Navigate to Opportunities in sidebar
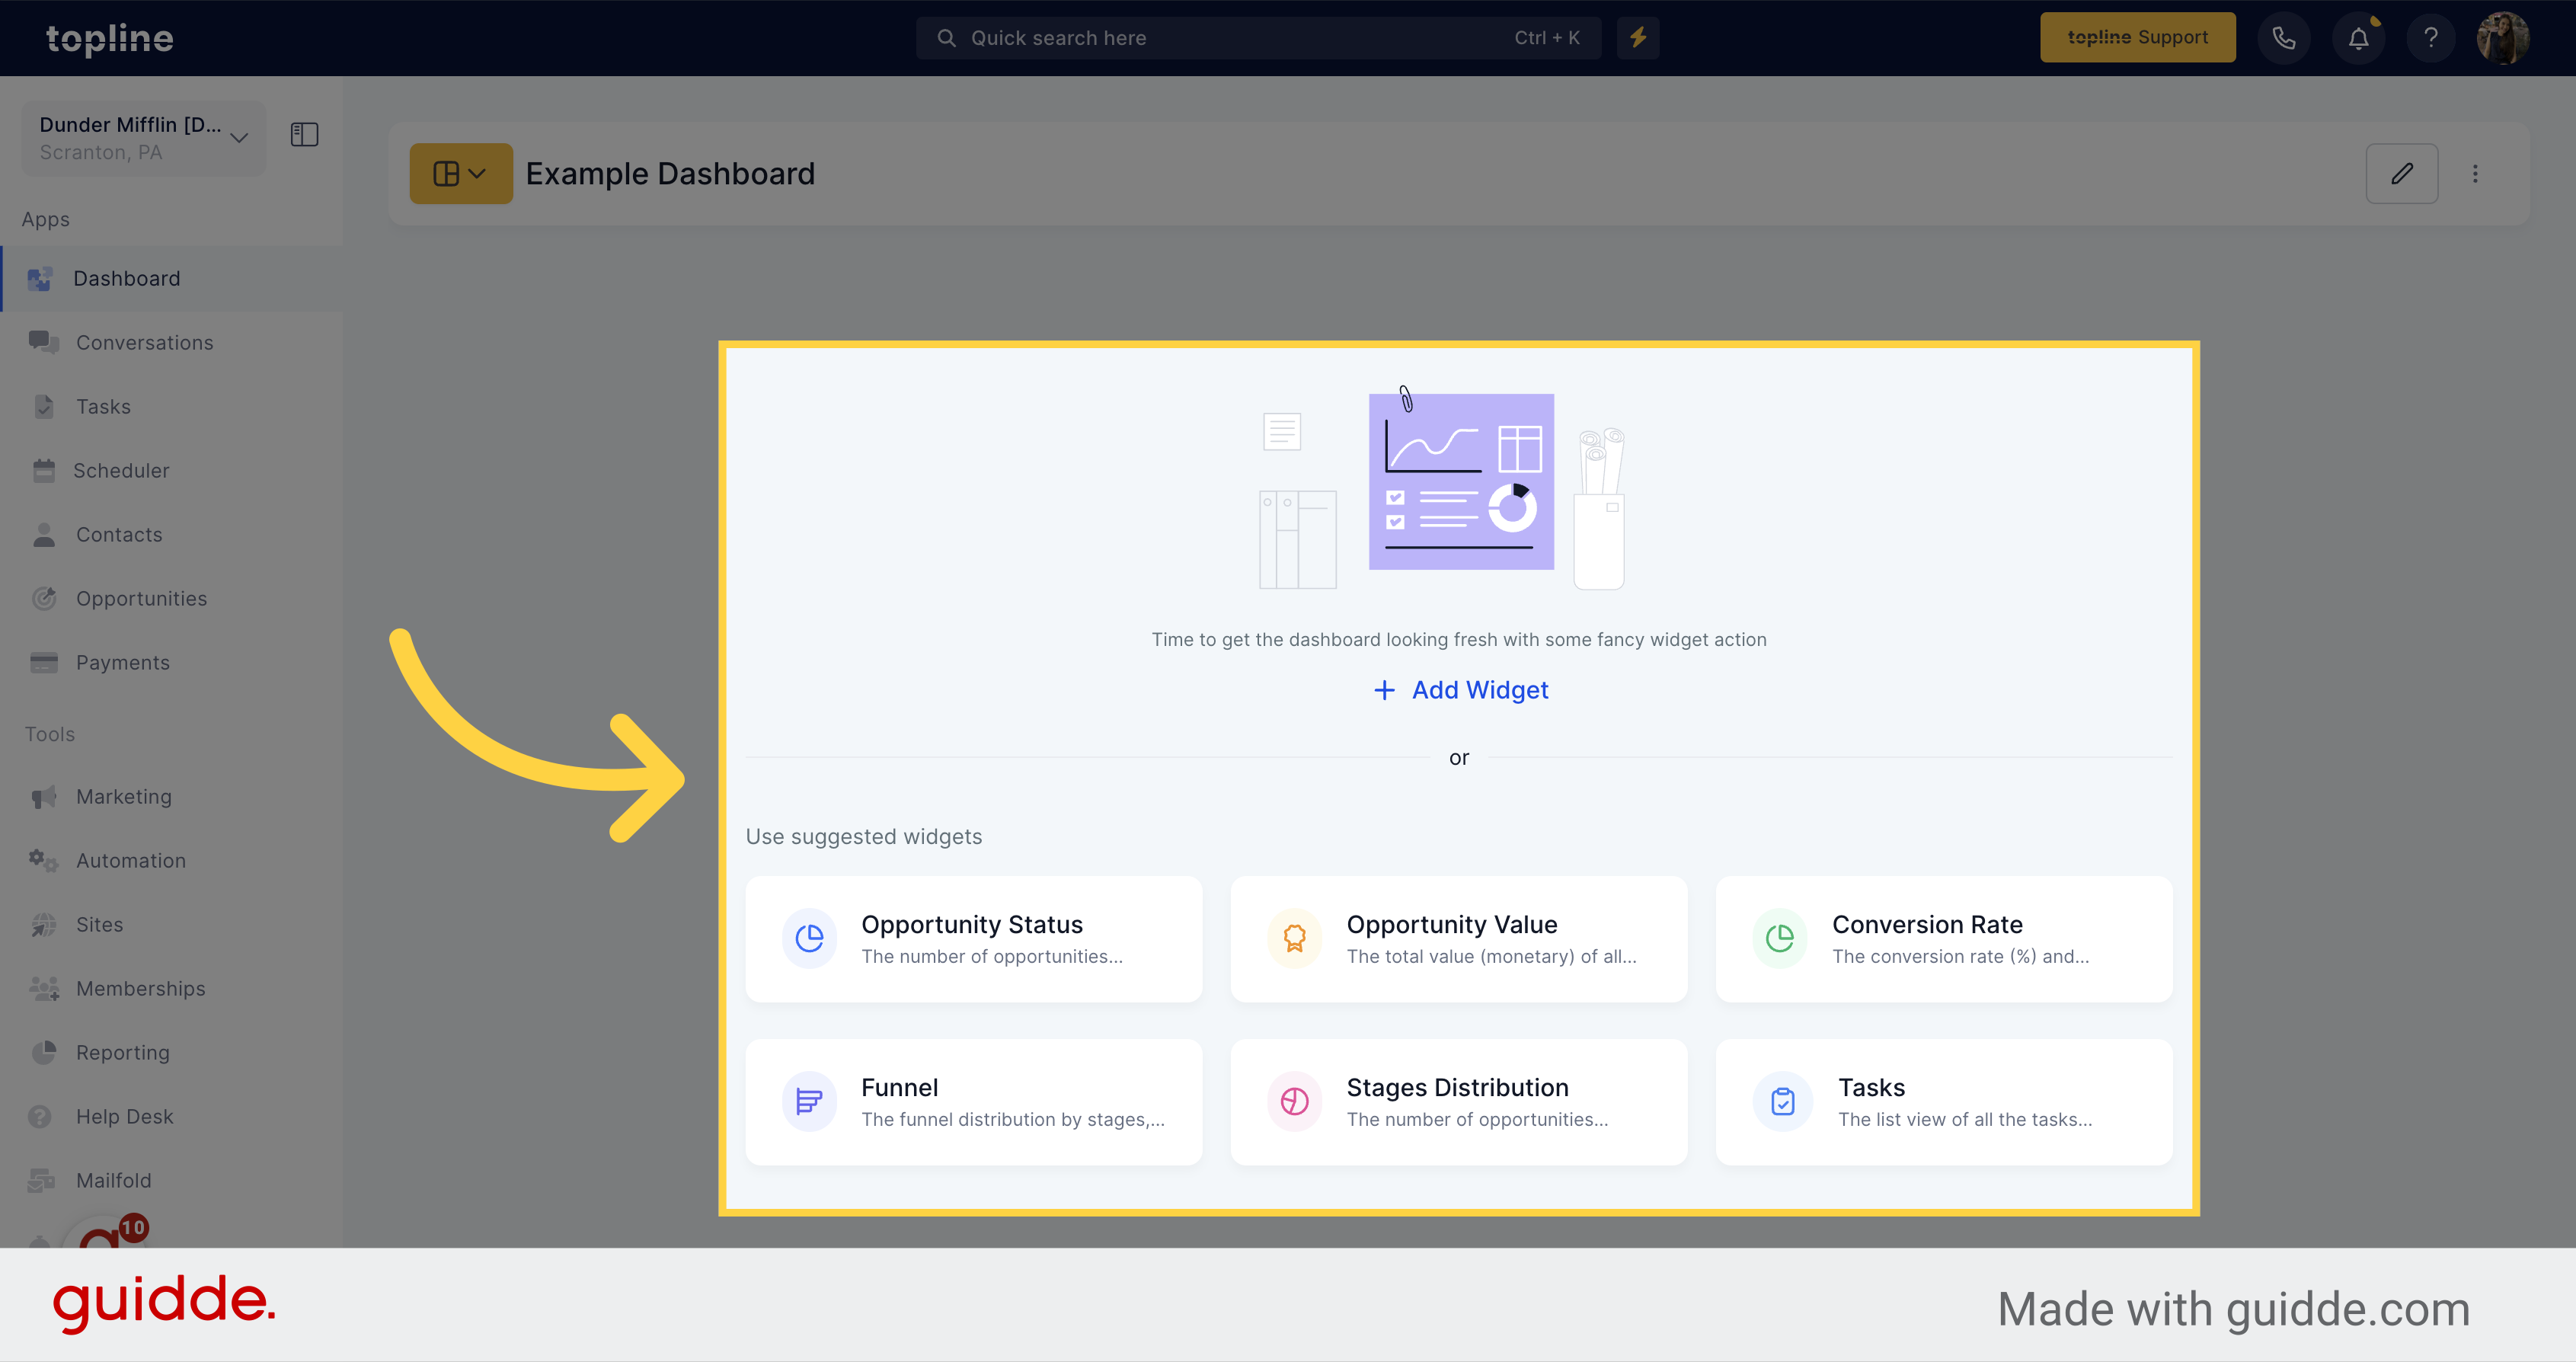Image resolution: width=2576 pixels, height=1362 pixels. tap(142, 598)
